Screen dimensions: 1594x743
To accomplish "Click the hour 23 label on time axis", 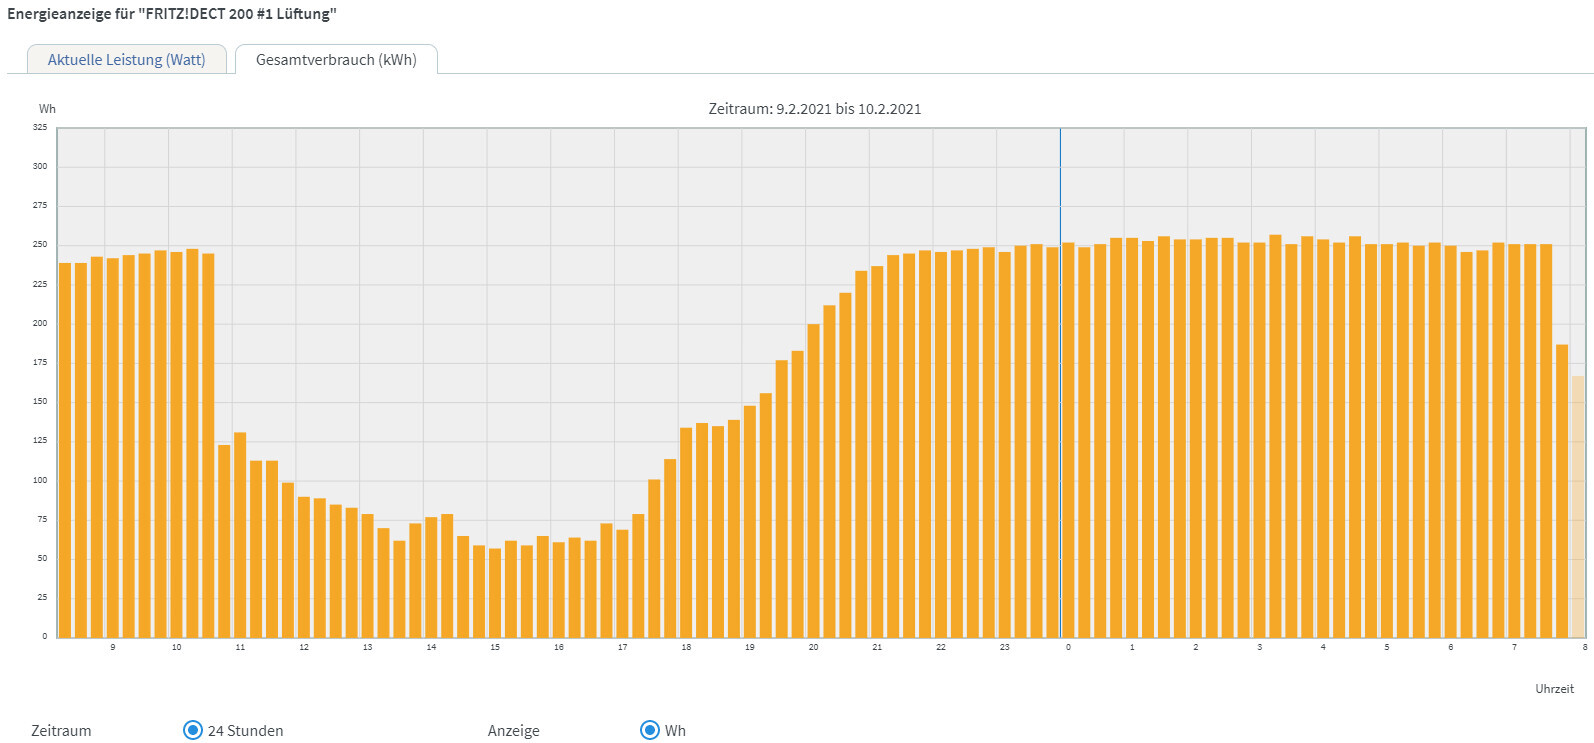I will (1004, 648).
